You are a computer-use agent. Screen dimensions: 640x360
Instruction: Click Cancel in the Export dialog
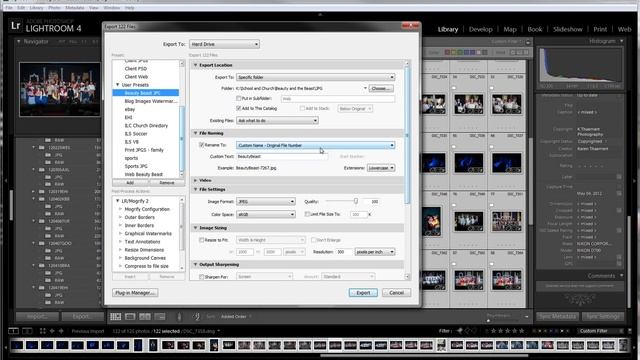click(x=396, y=293)
